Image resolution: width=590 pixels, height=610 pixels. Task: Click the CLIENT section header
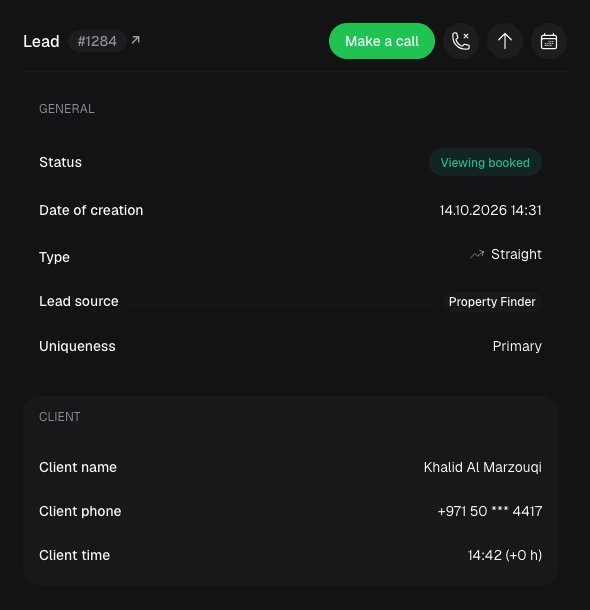pyautogui.click(x=60, y=417)
